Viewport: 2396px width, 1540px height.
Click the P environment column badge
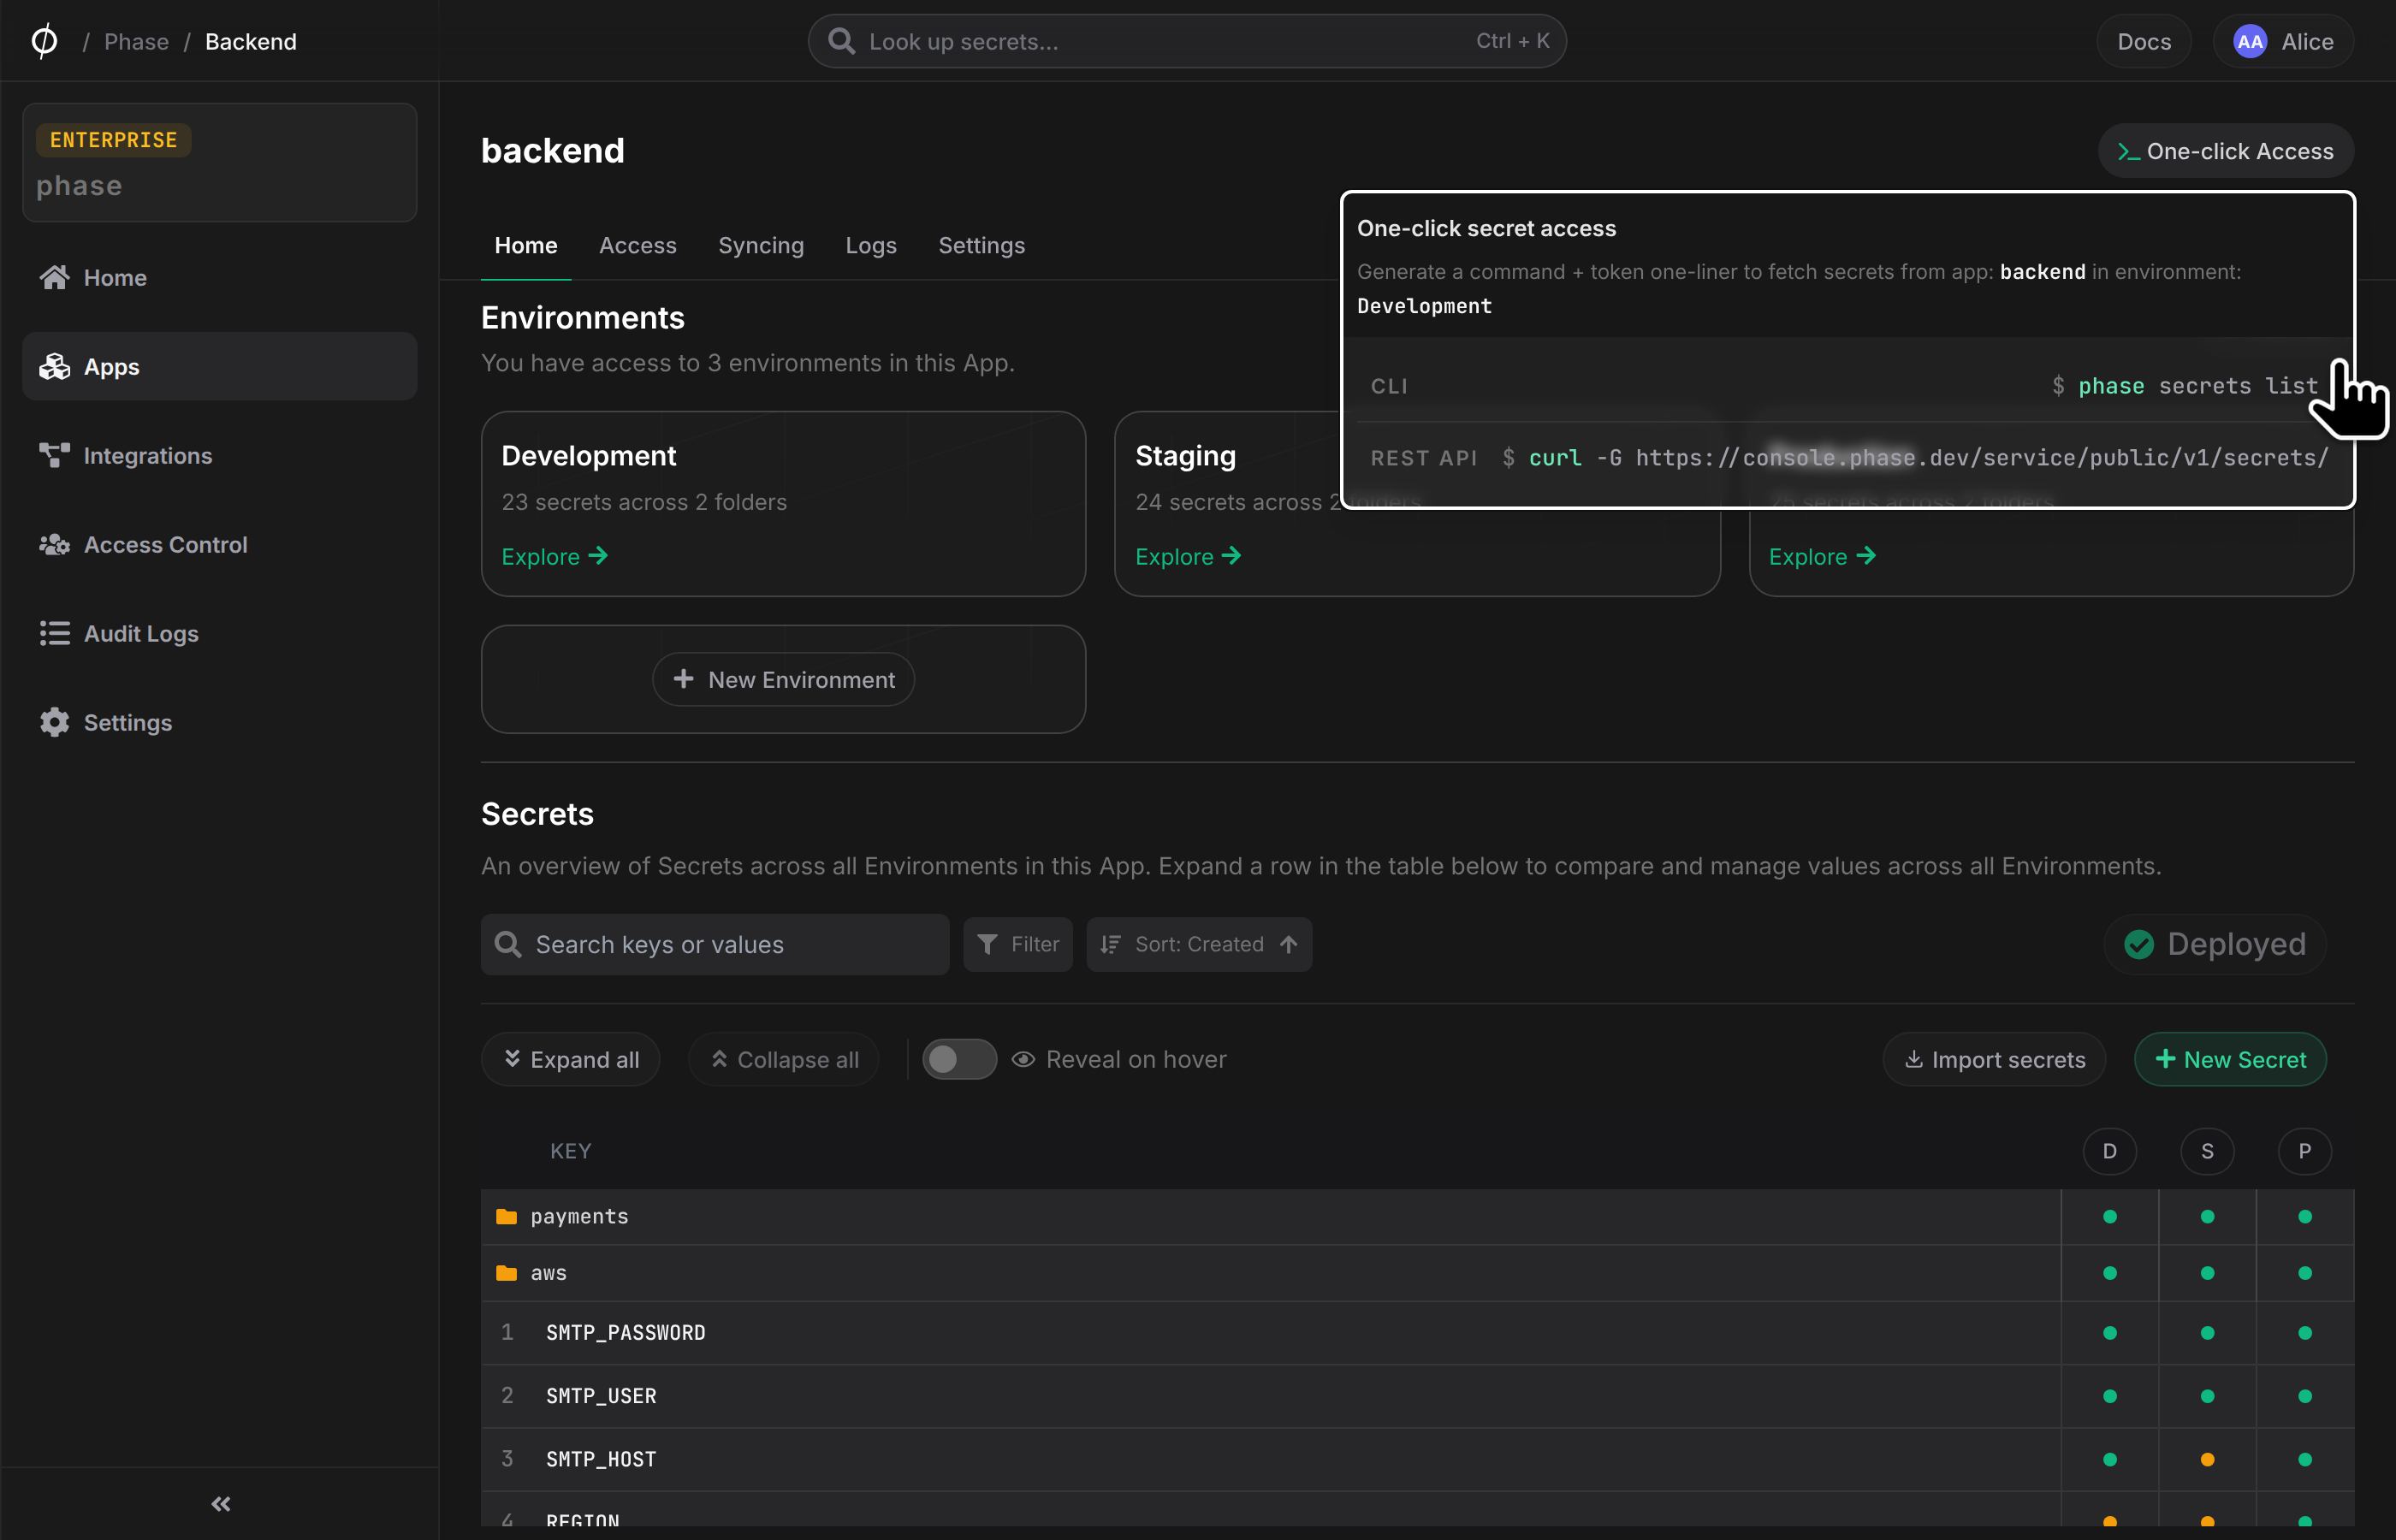click(x=2304, y=1151)
